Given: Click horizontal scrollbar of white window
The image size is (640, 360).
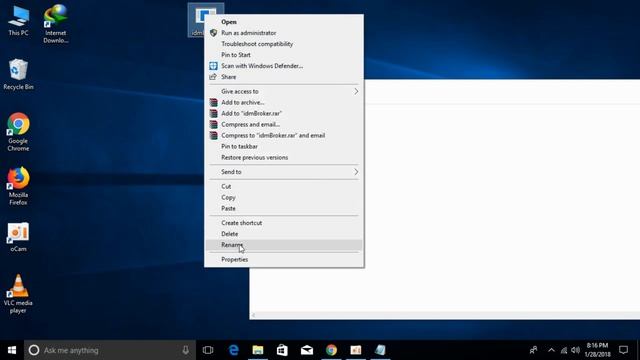Looking at the screenshot, I should (445, 316).
